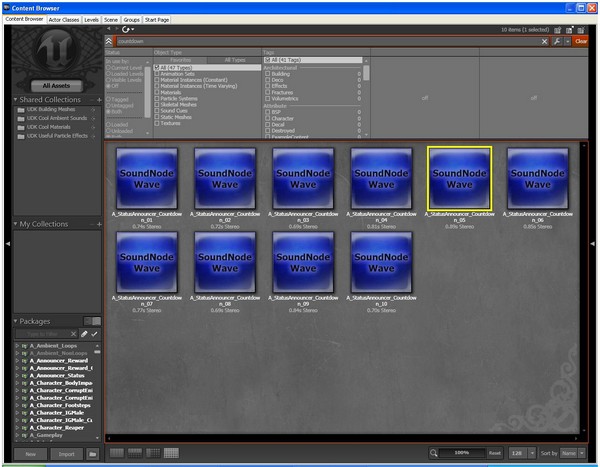Collapse the My Collections section
The image size is (600, 467).
[x=15, y=224]
